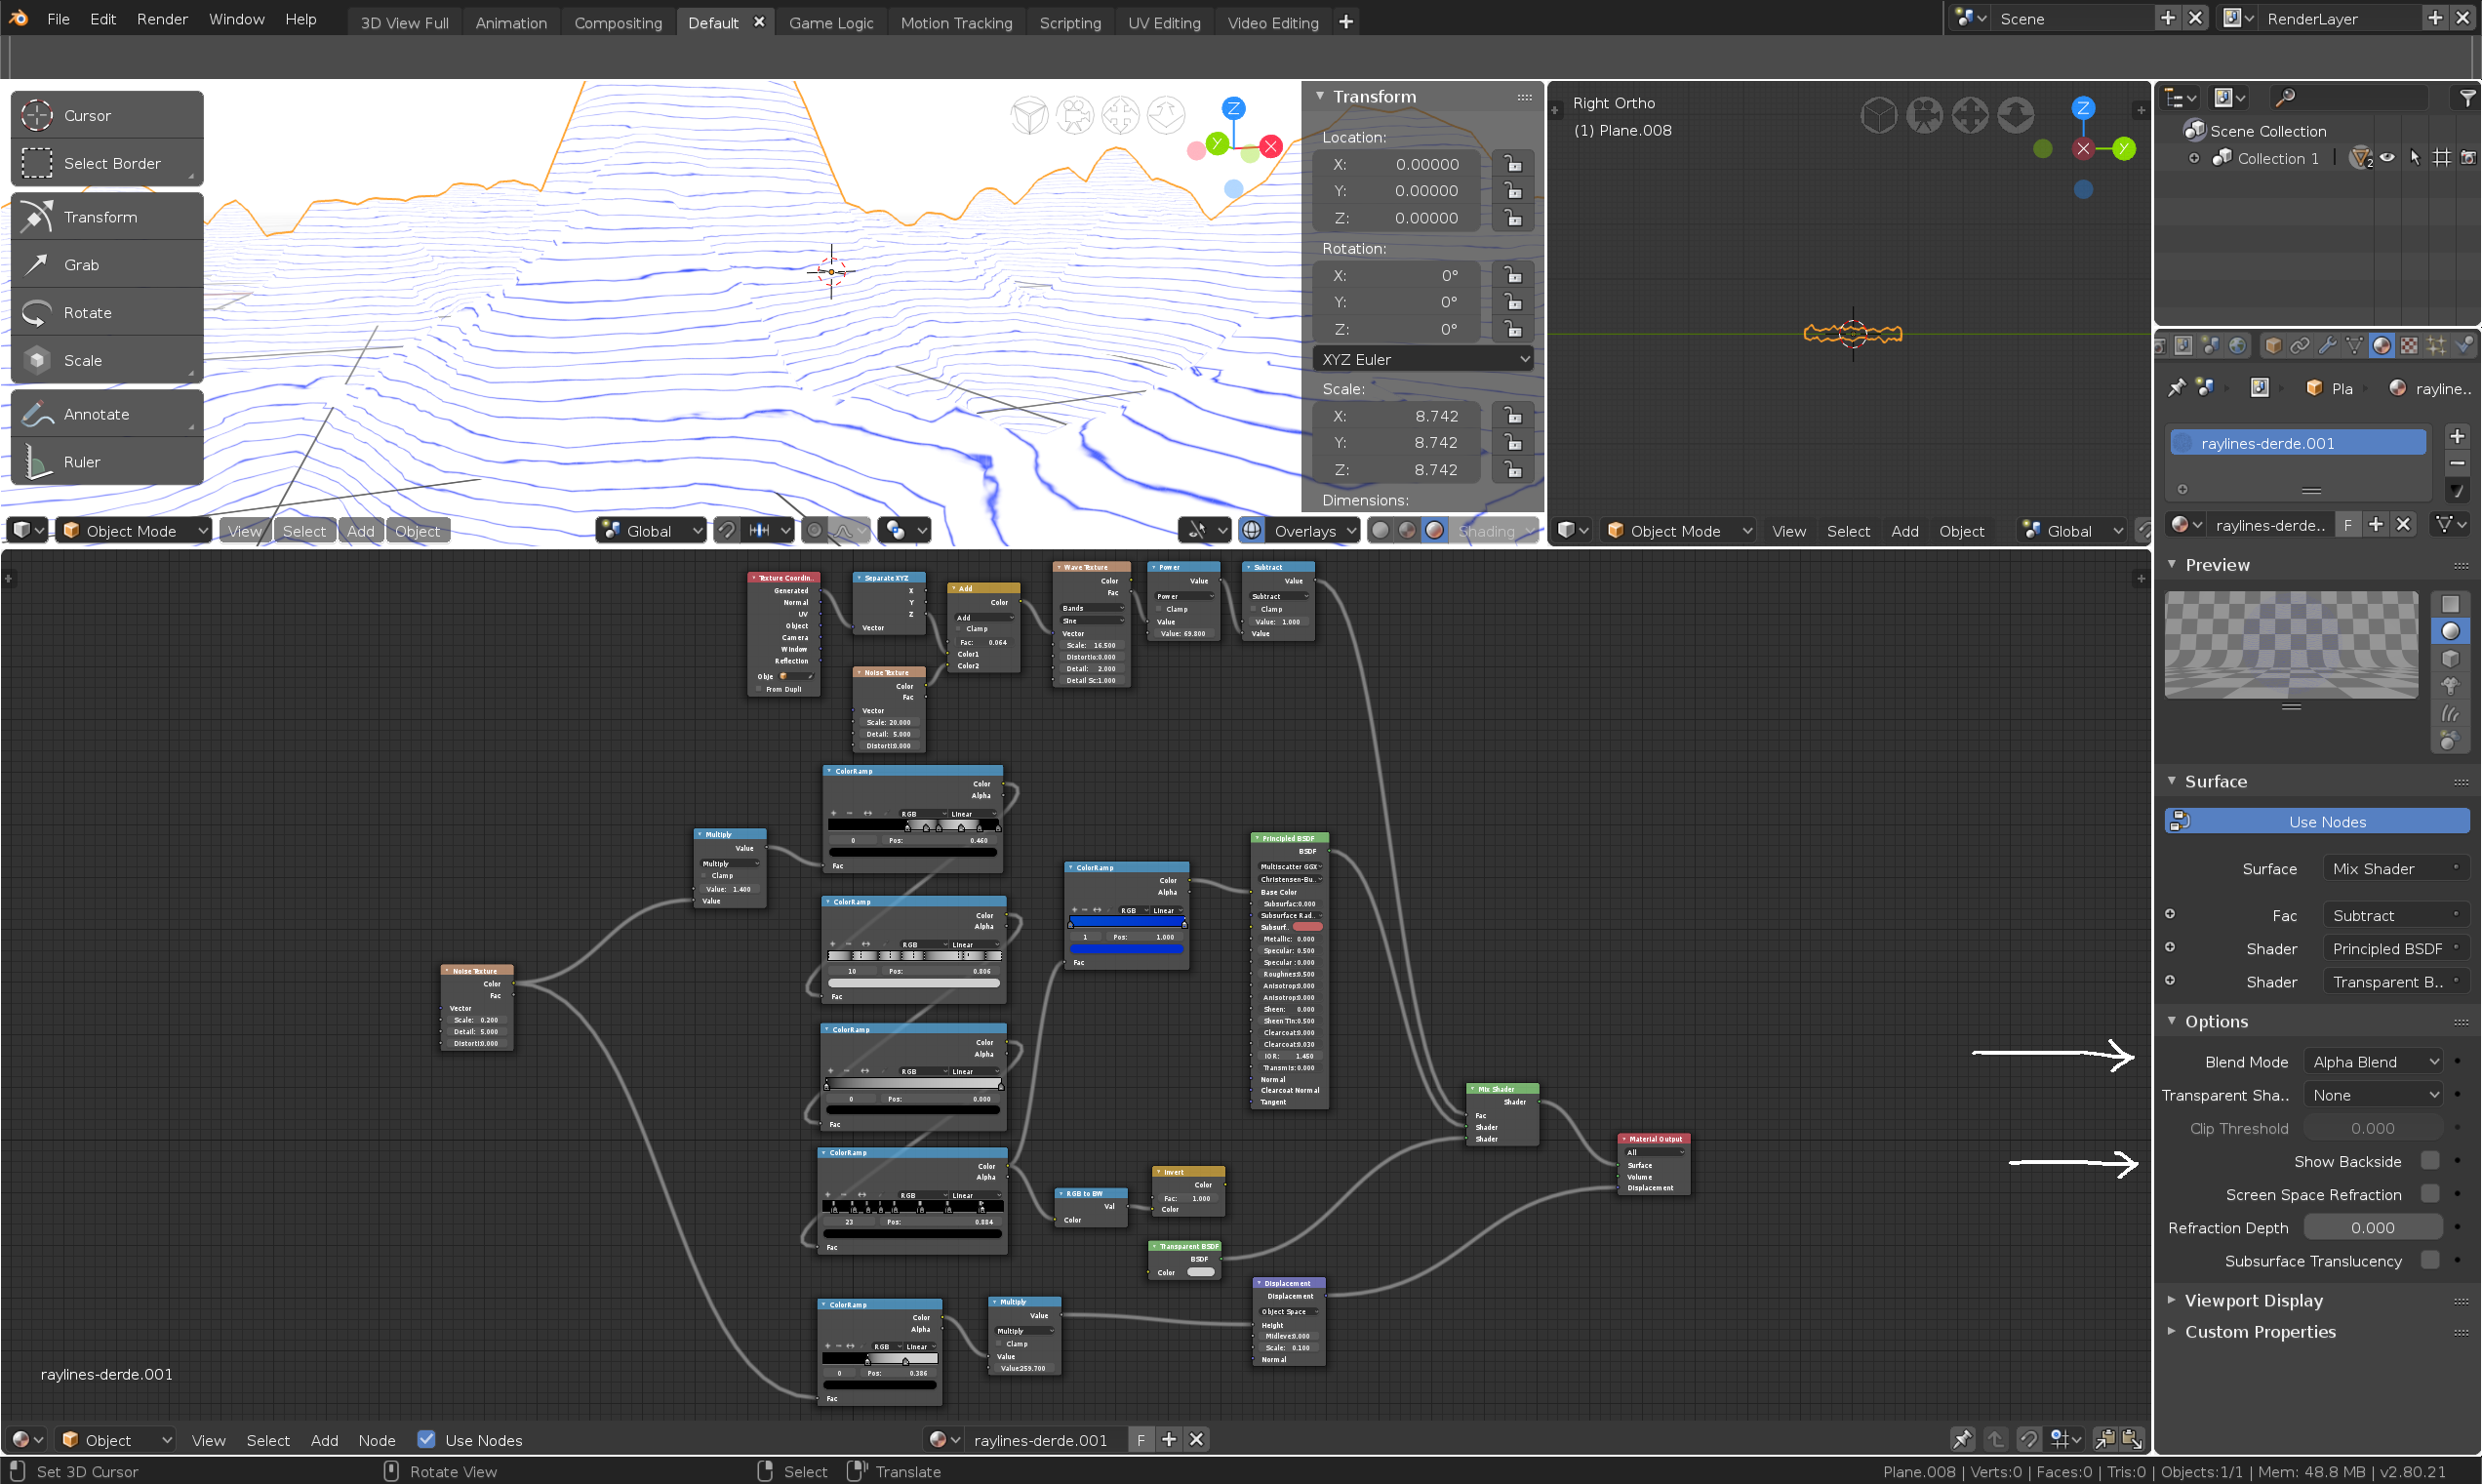Toggle visibility of Collection 1
Screen dimensions: 2482x1484
coord(2387,158)
